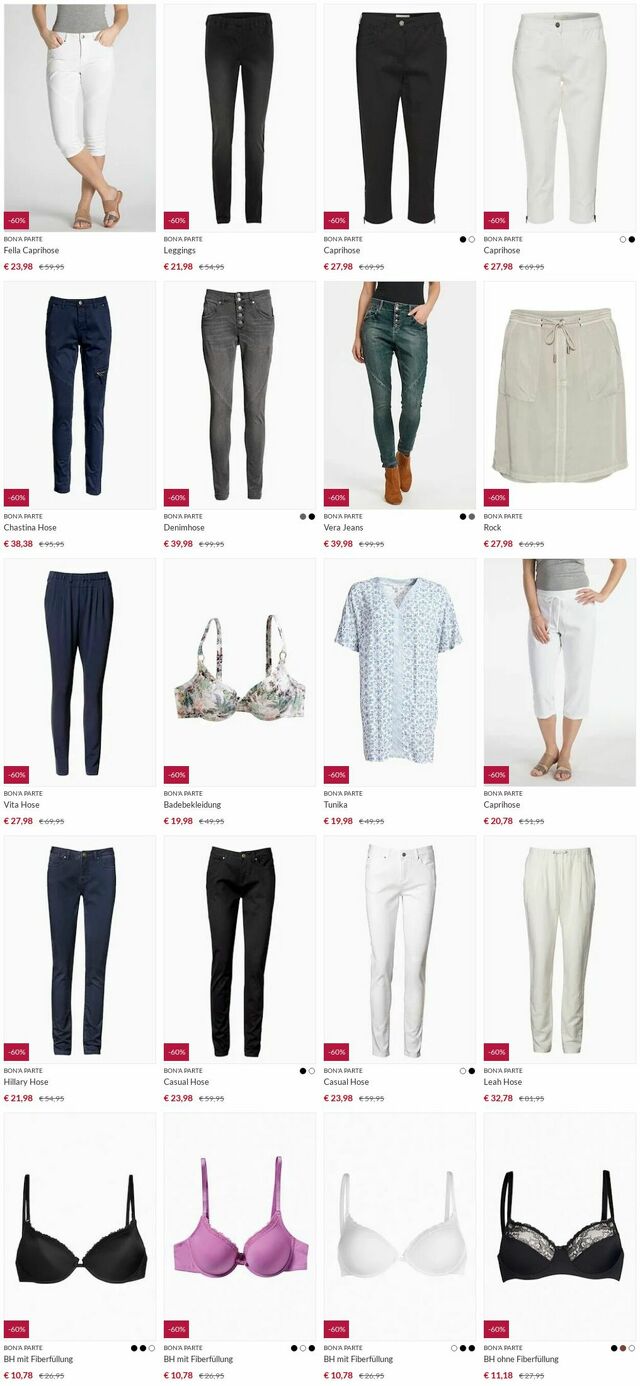Open the Vita Hose product link
This screenshot has height=1386, width=640.
22,805
